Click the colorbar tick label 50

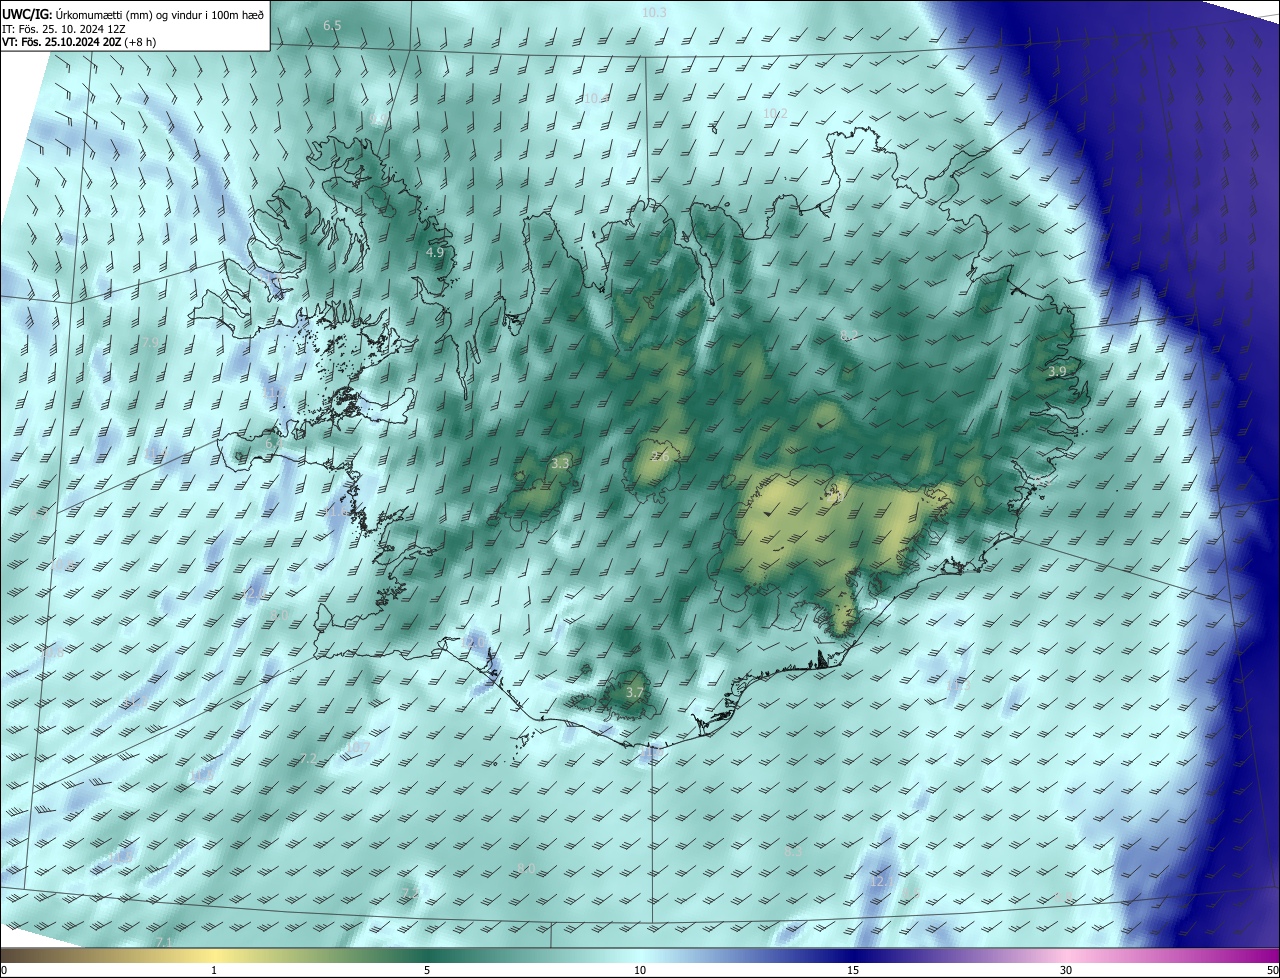tap(1272, 970)
